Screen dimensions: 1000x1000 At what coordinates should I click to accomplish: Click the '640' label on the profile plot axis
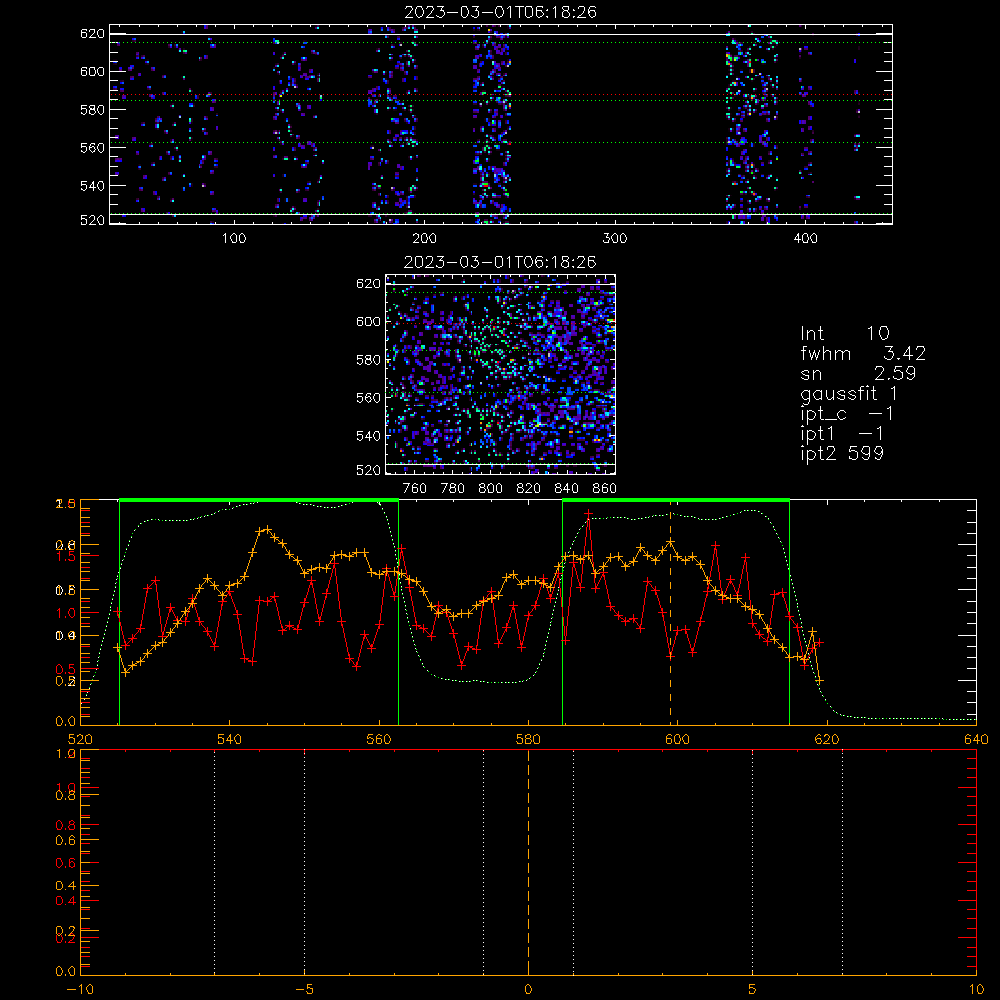(976, 740)
